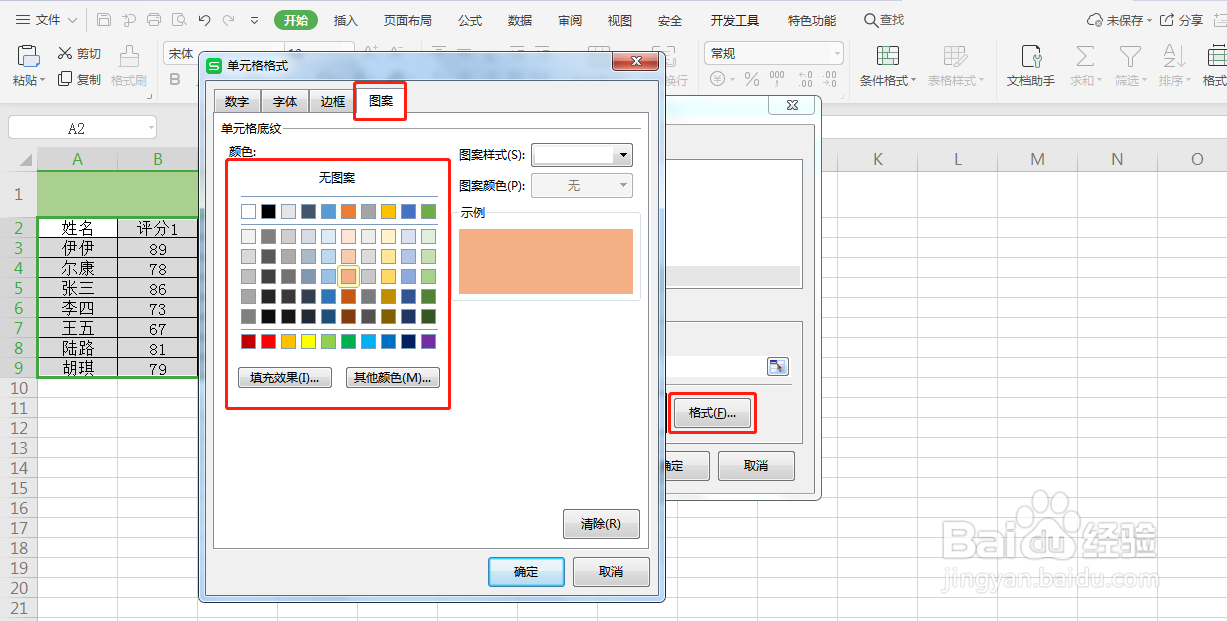Click the Cut (剪切) scissors icon
The width and height of the screenshot is (1227, 621).
67,53
